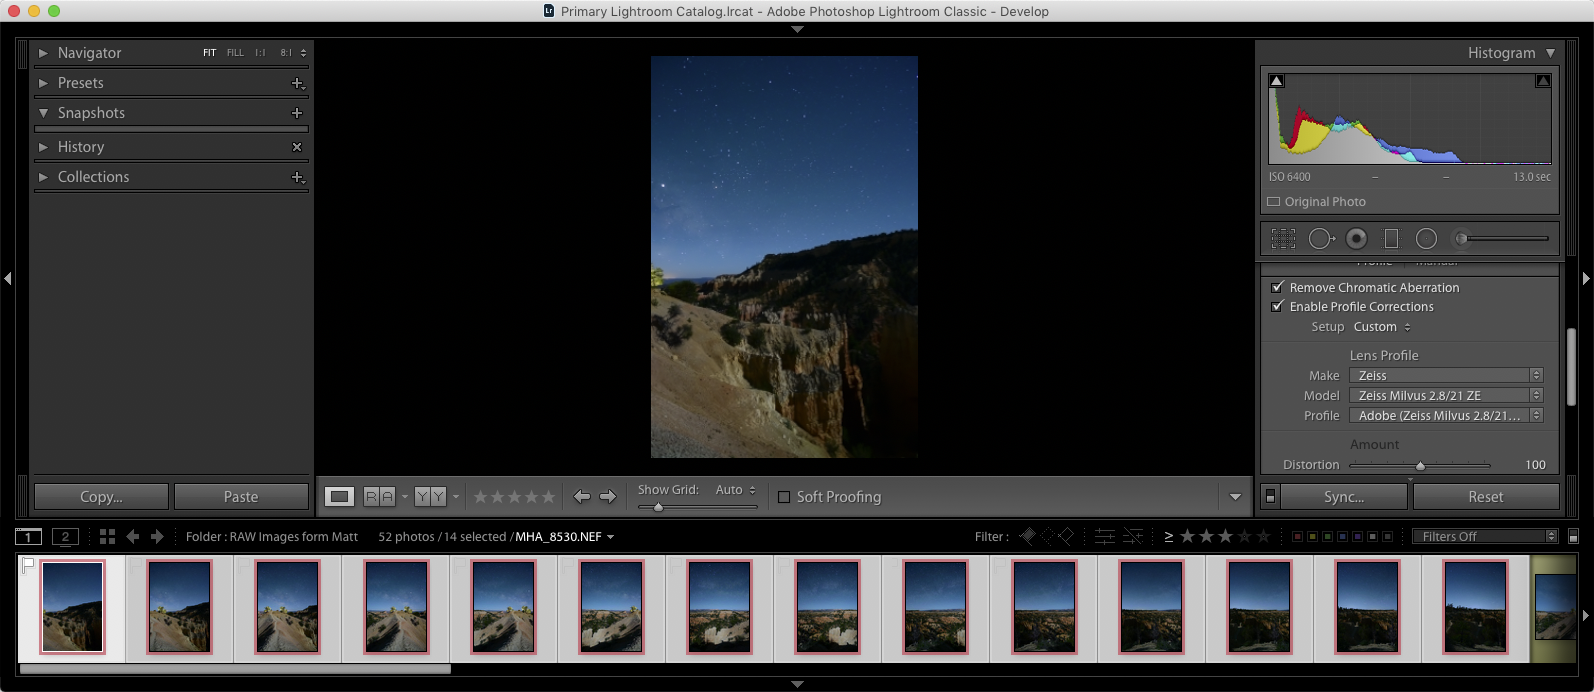Expand the Presets panel

(x=43, y=83)
